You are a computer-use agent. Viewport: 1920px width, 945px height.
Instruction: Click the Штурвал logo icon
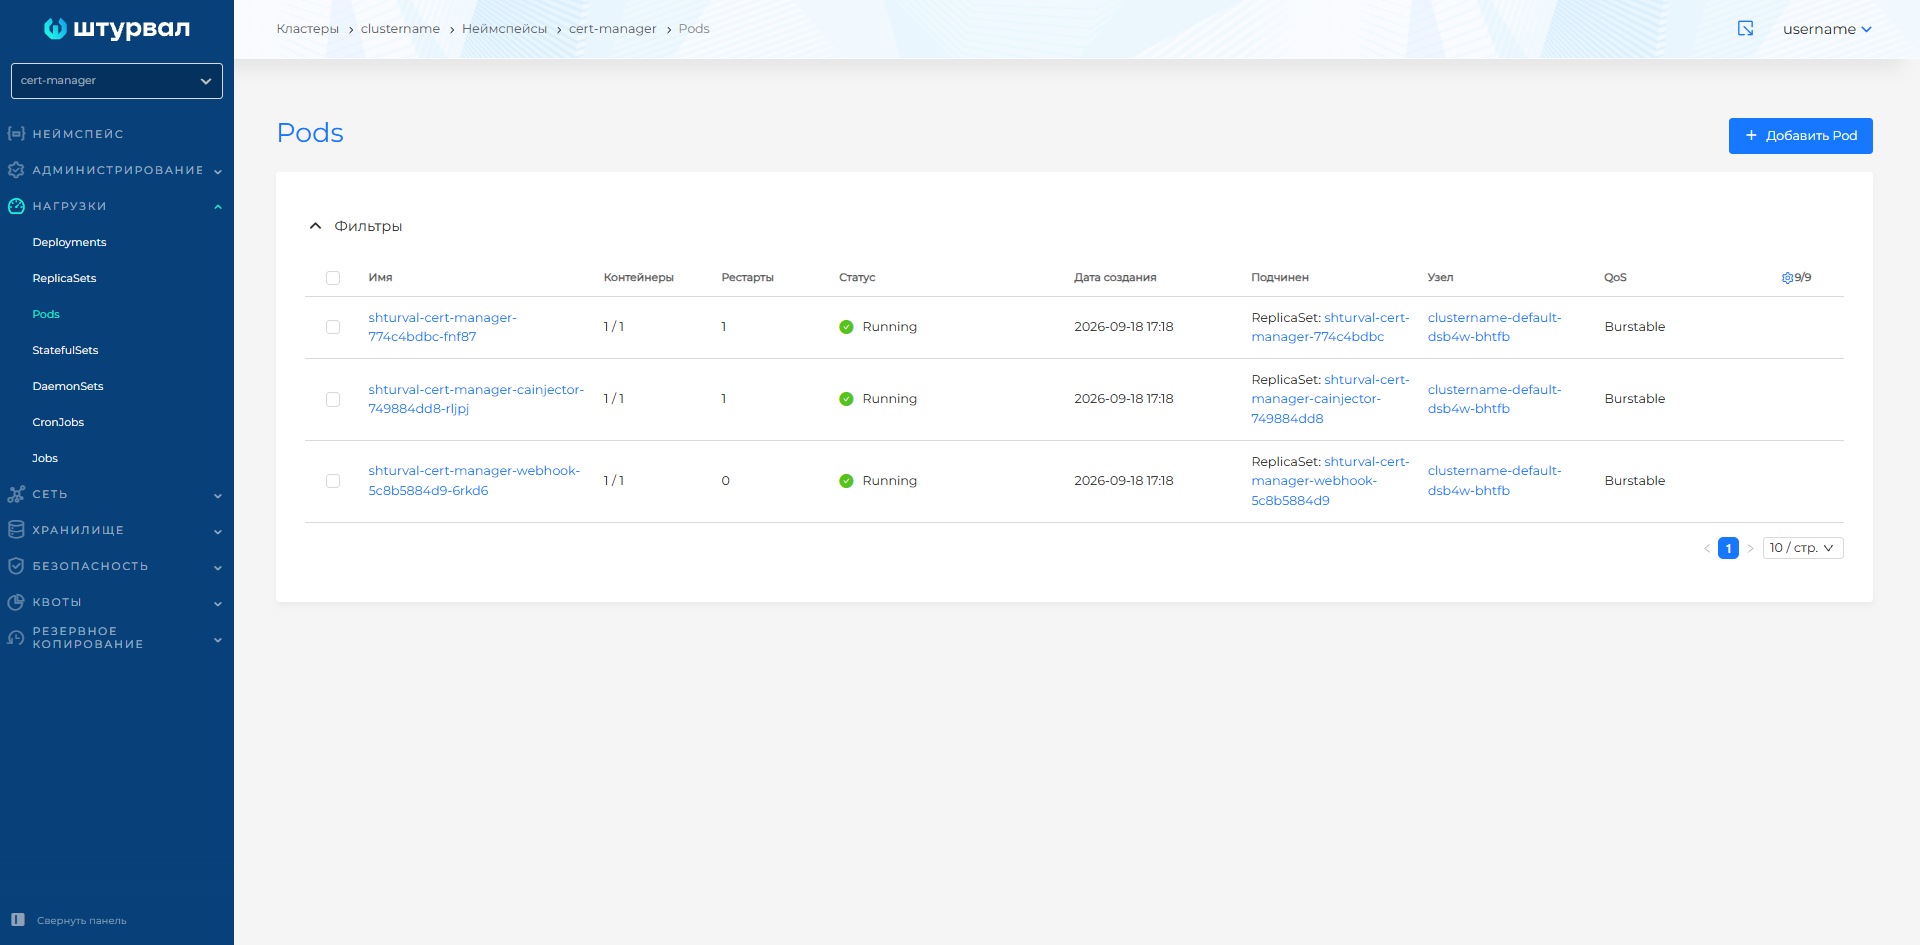(x=55, y=29)
